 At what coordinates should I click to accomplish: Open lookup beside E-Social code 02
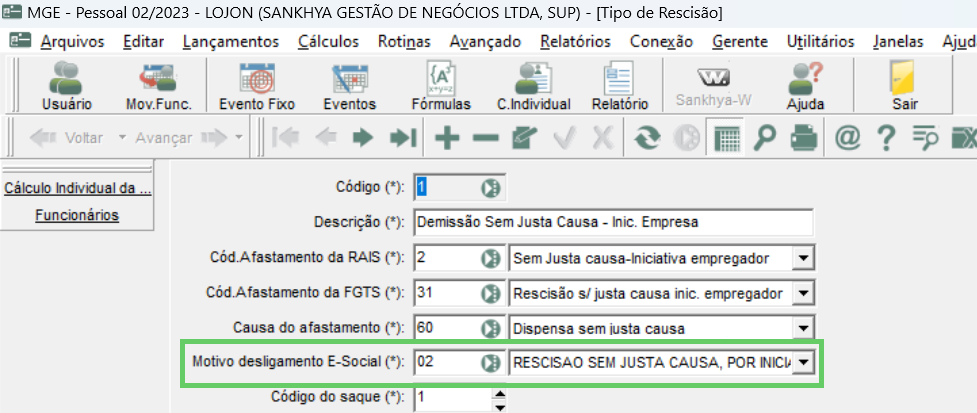point(491,363)
